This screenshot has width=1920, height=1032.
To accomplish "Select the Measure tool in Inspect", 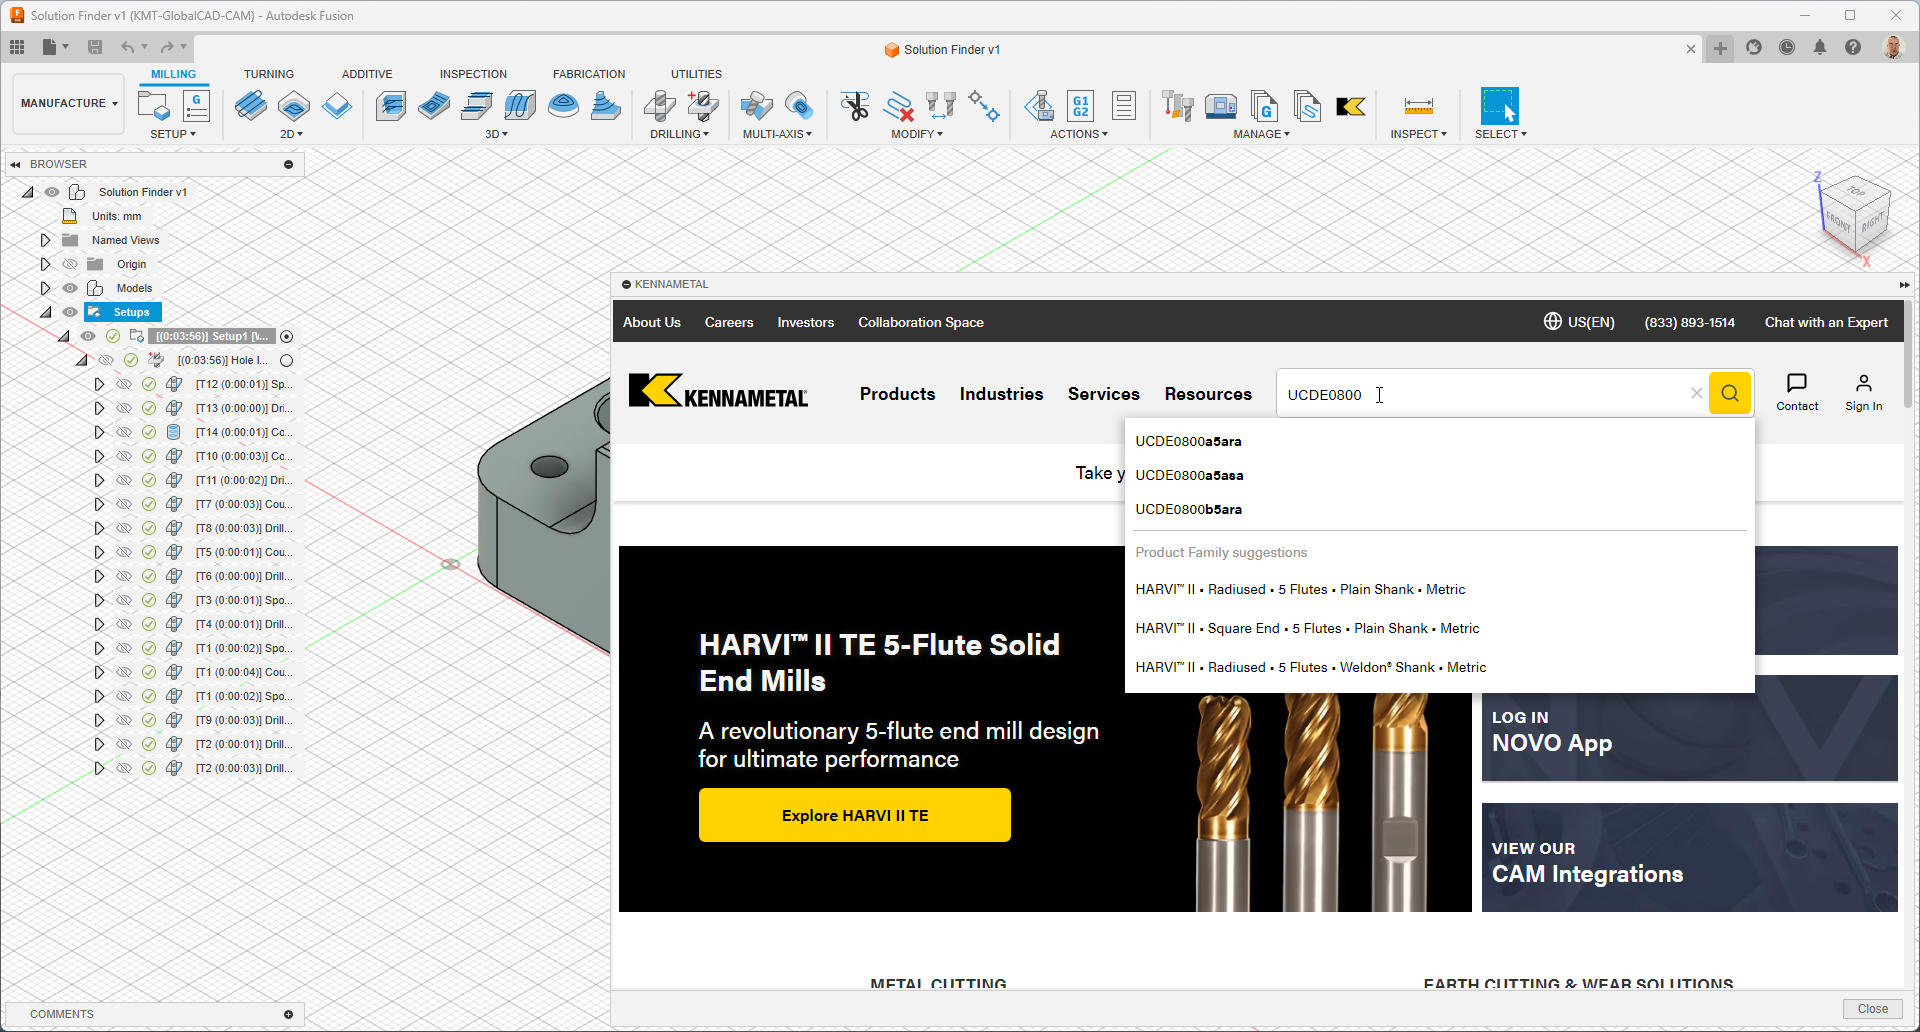I will point(1418,106).
